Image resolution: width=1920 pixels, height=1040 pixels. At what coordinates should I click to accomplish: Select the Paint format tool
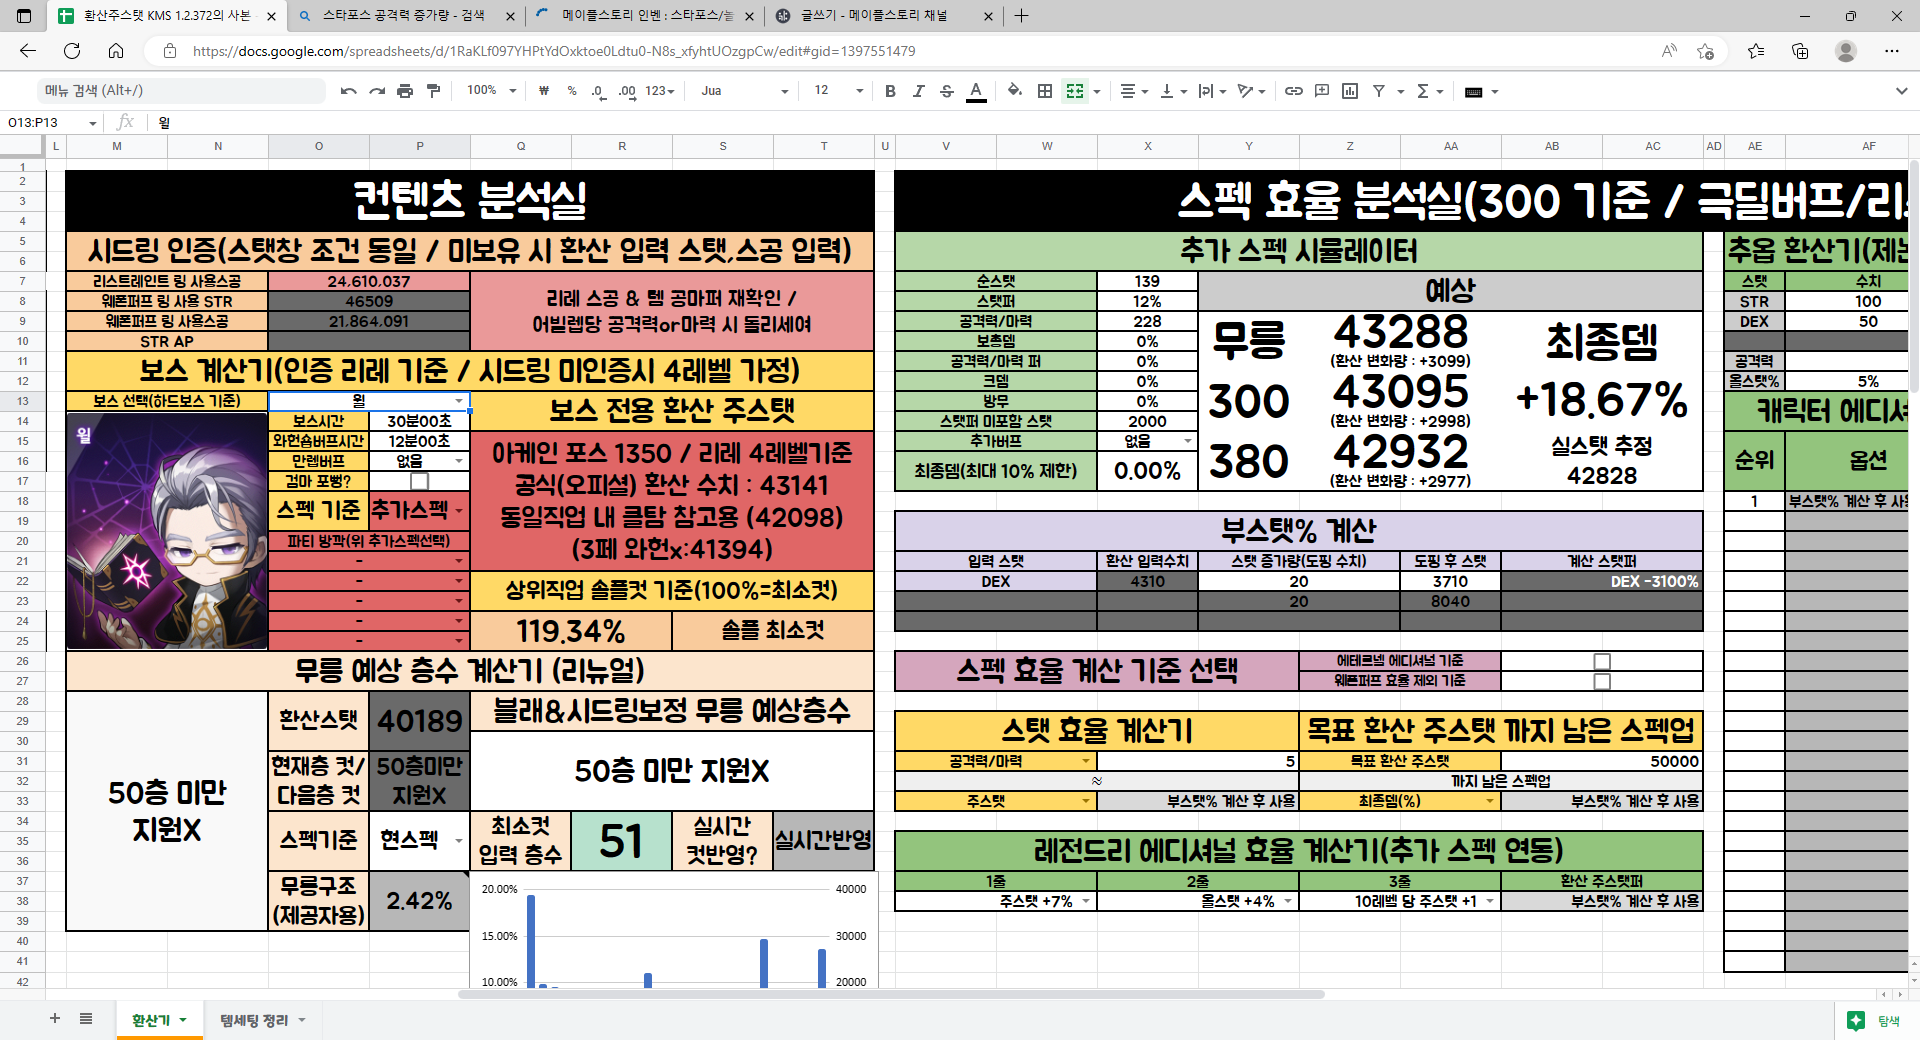[433, 91]
